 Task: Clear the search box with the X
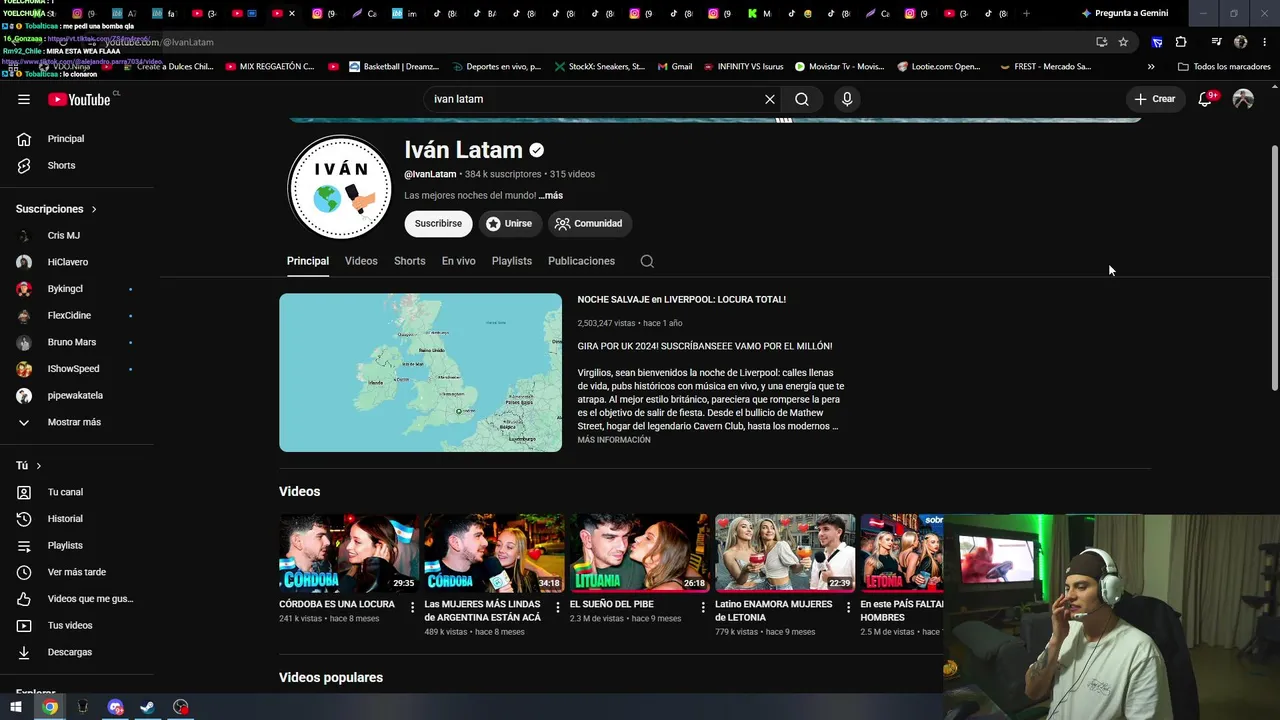click(x=770, y=99)
